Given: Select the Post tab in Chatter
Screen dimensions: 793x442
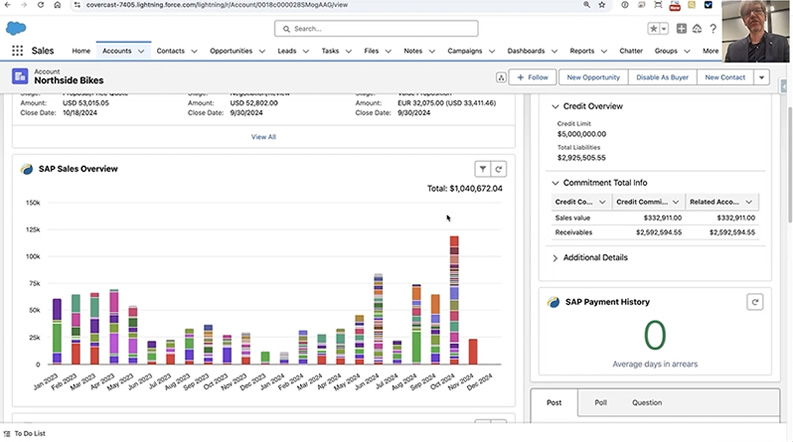Looking at the screenshot, I should pyautogui.click(x=554, y=403).
